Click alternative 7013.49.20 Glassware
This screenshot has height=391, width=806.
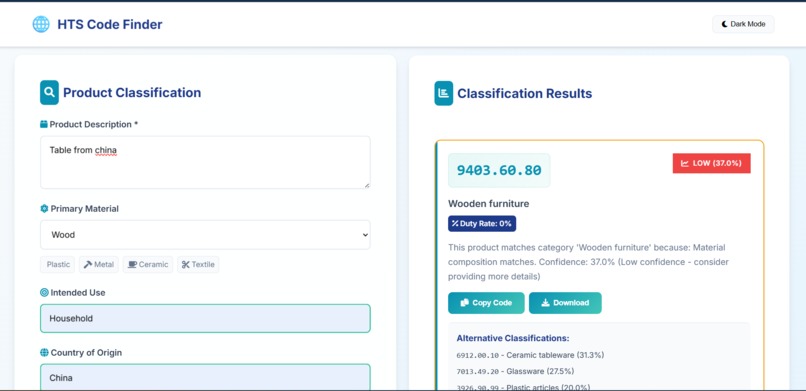tap(515, 371)
